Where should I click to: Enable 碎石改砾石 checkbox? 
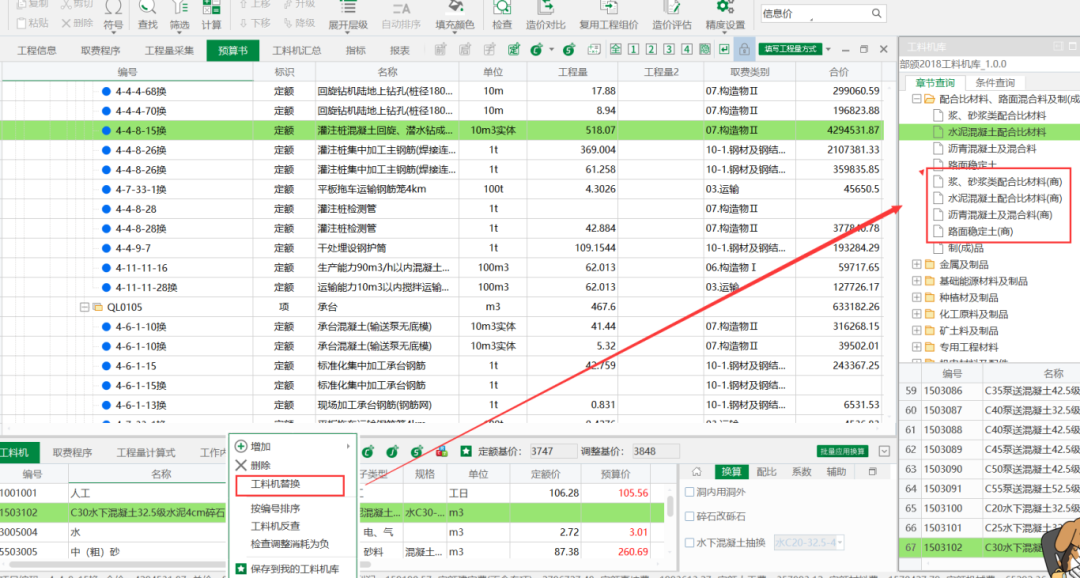pos(690,516)
